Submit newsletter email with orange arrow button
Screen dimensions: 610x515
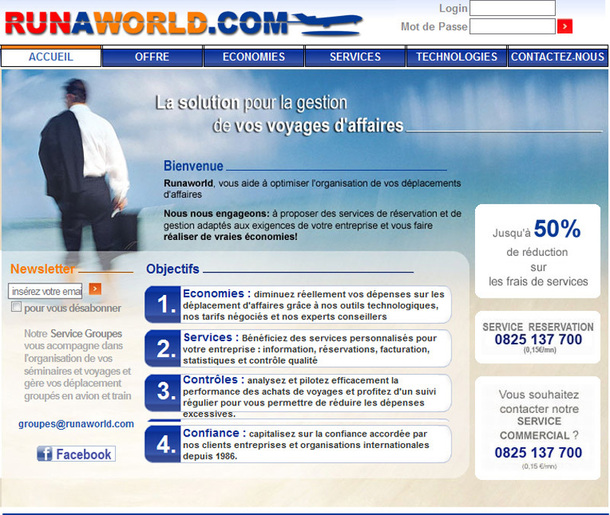point(95,289)
